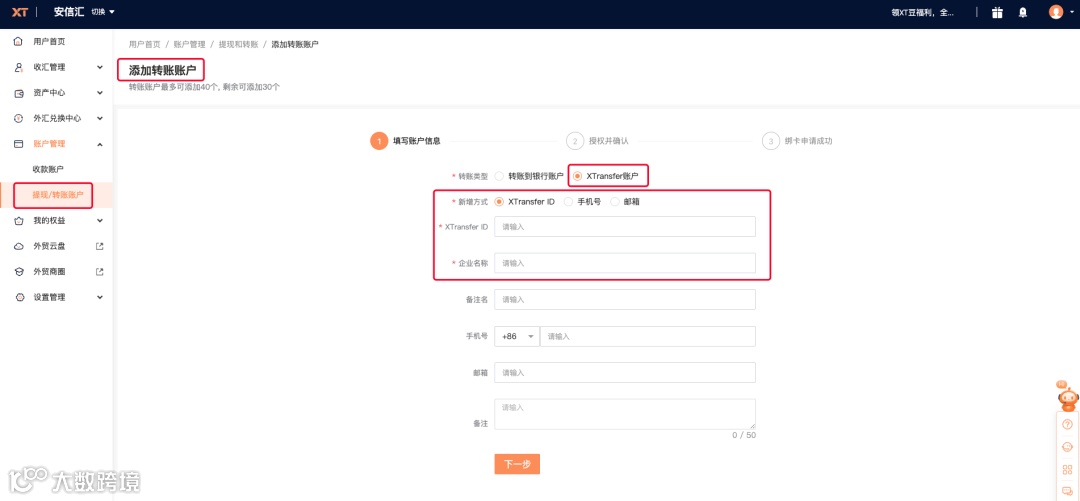Click the 设置管理 gear icon
1080x501 pixels.
point(19,297)
